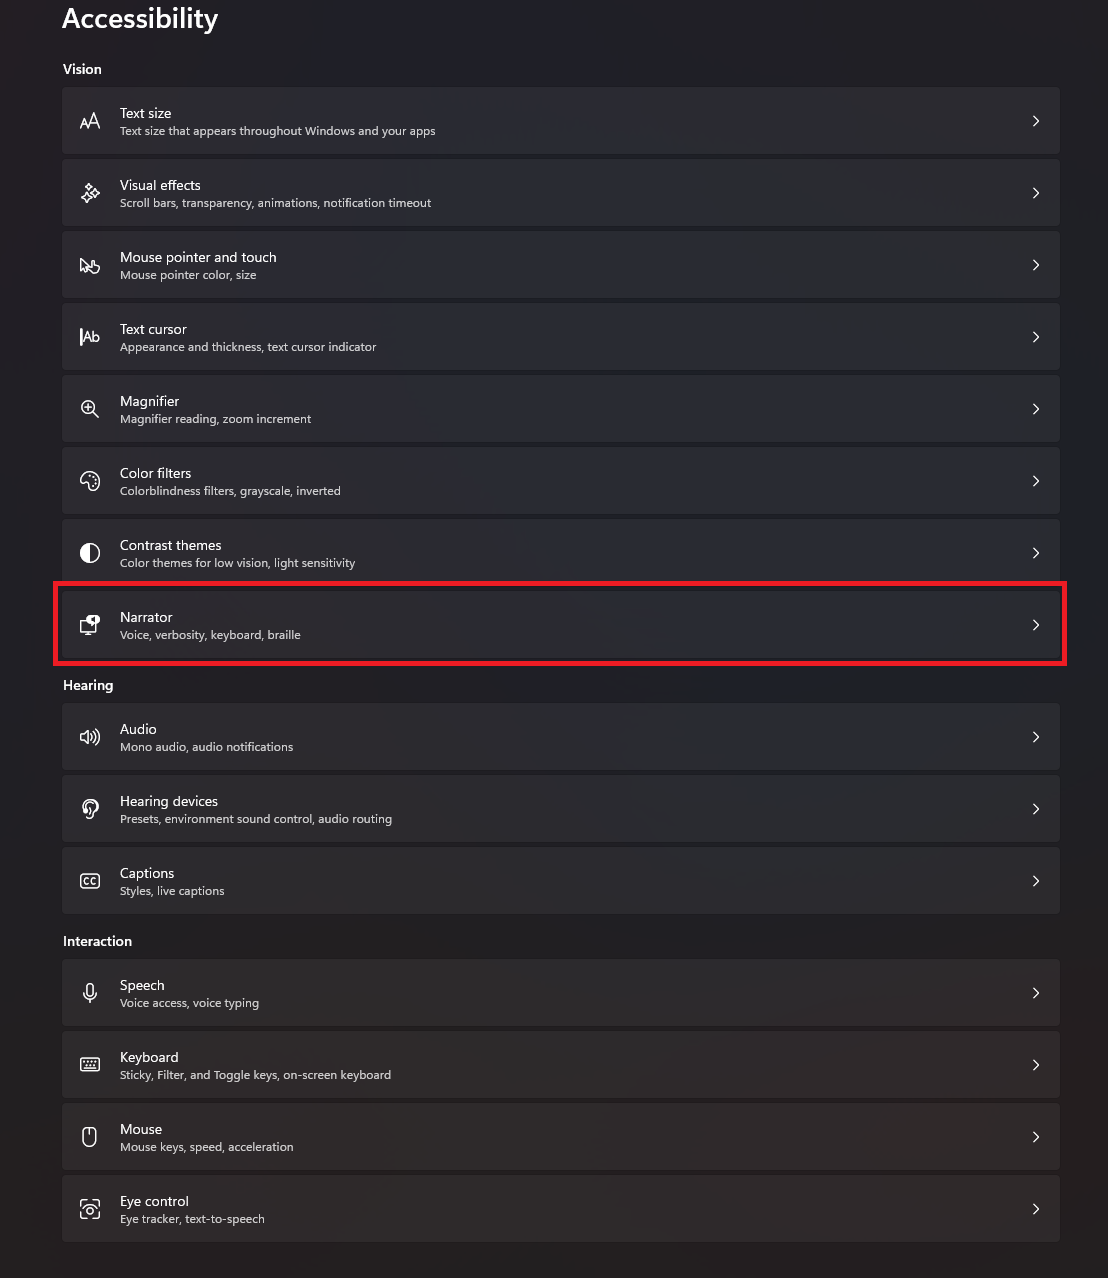
Task: Click the Visual effects sparkle icon
Action: click(x=90, y=193)
